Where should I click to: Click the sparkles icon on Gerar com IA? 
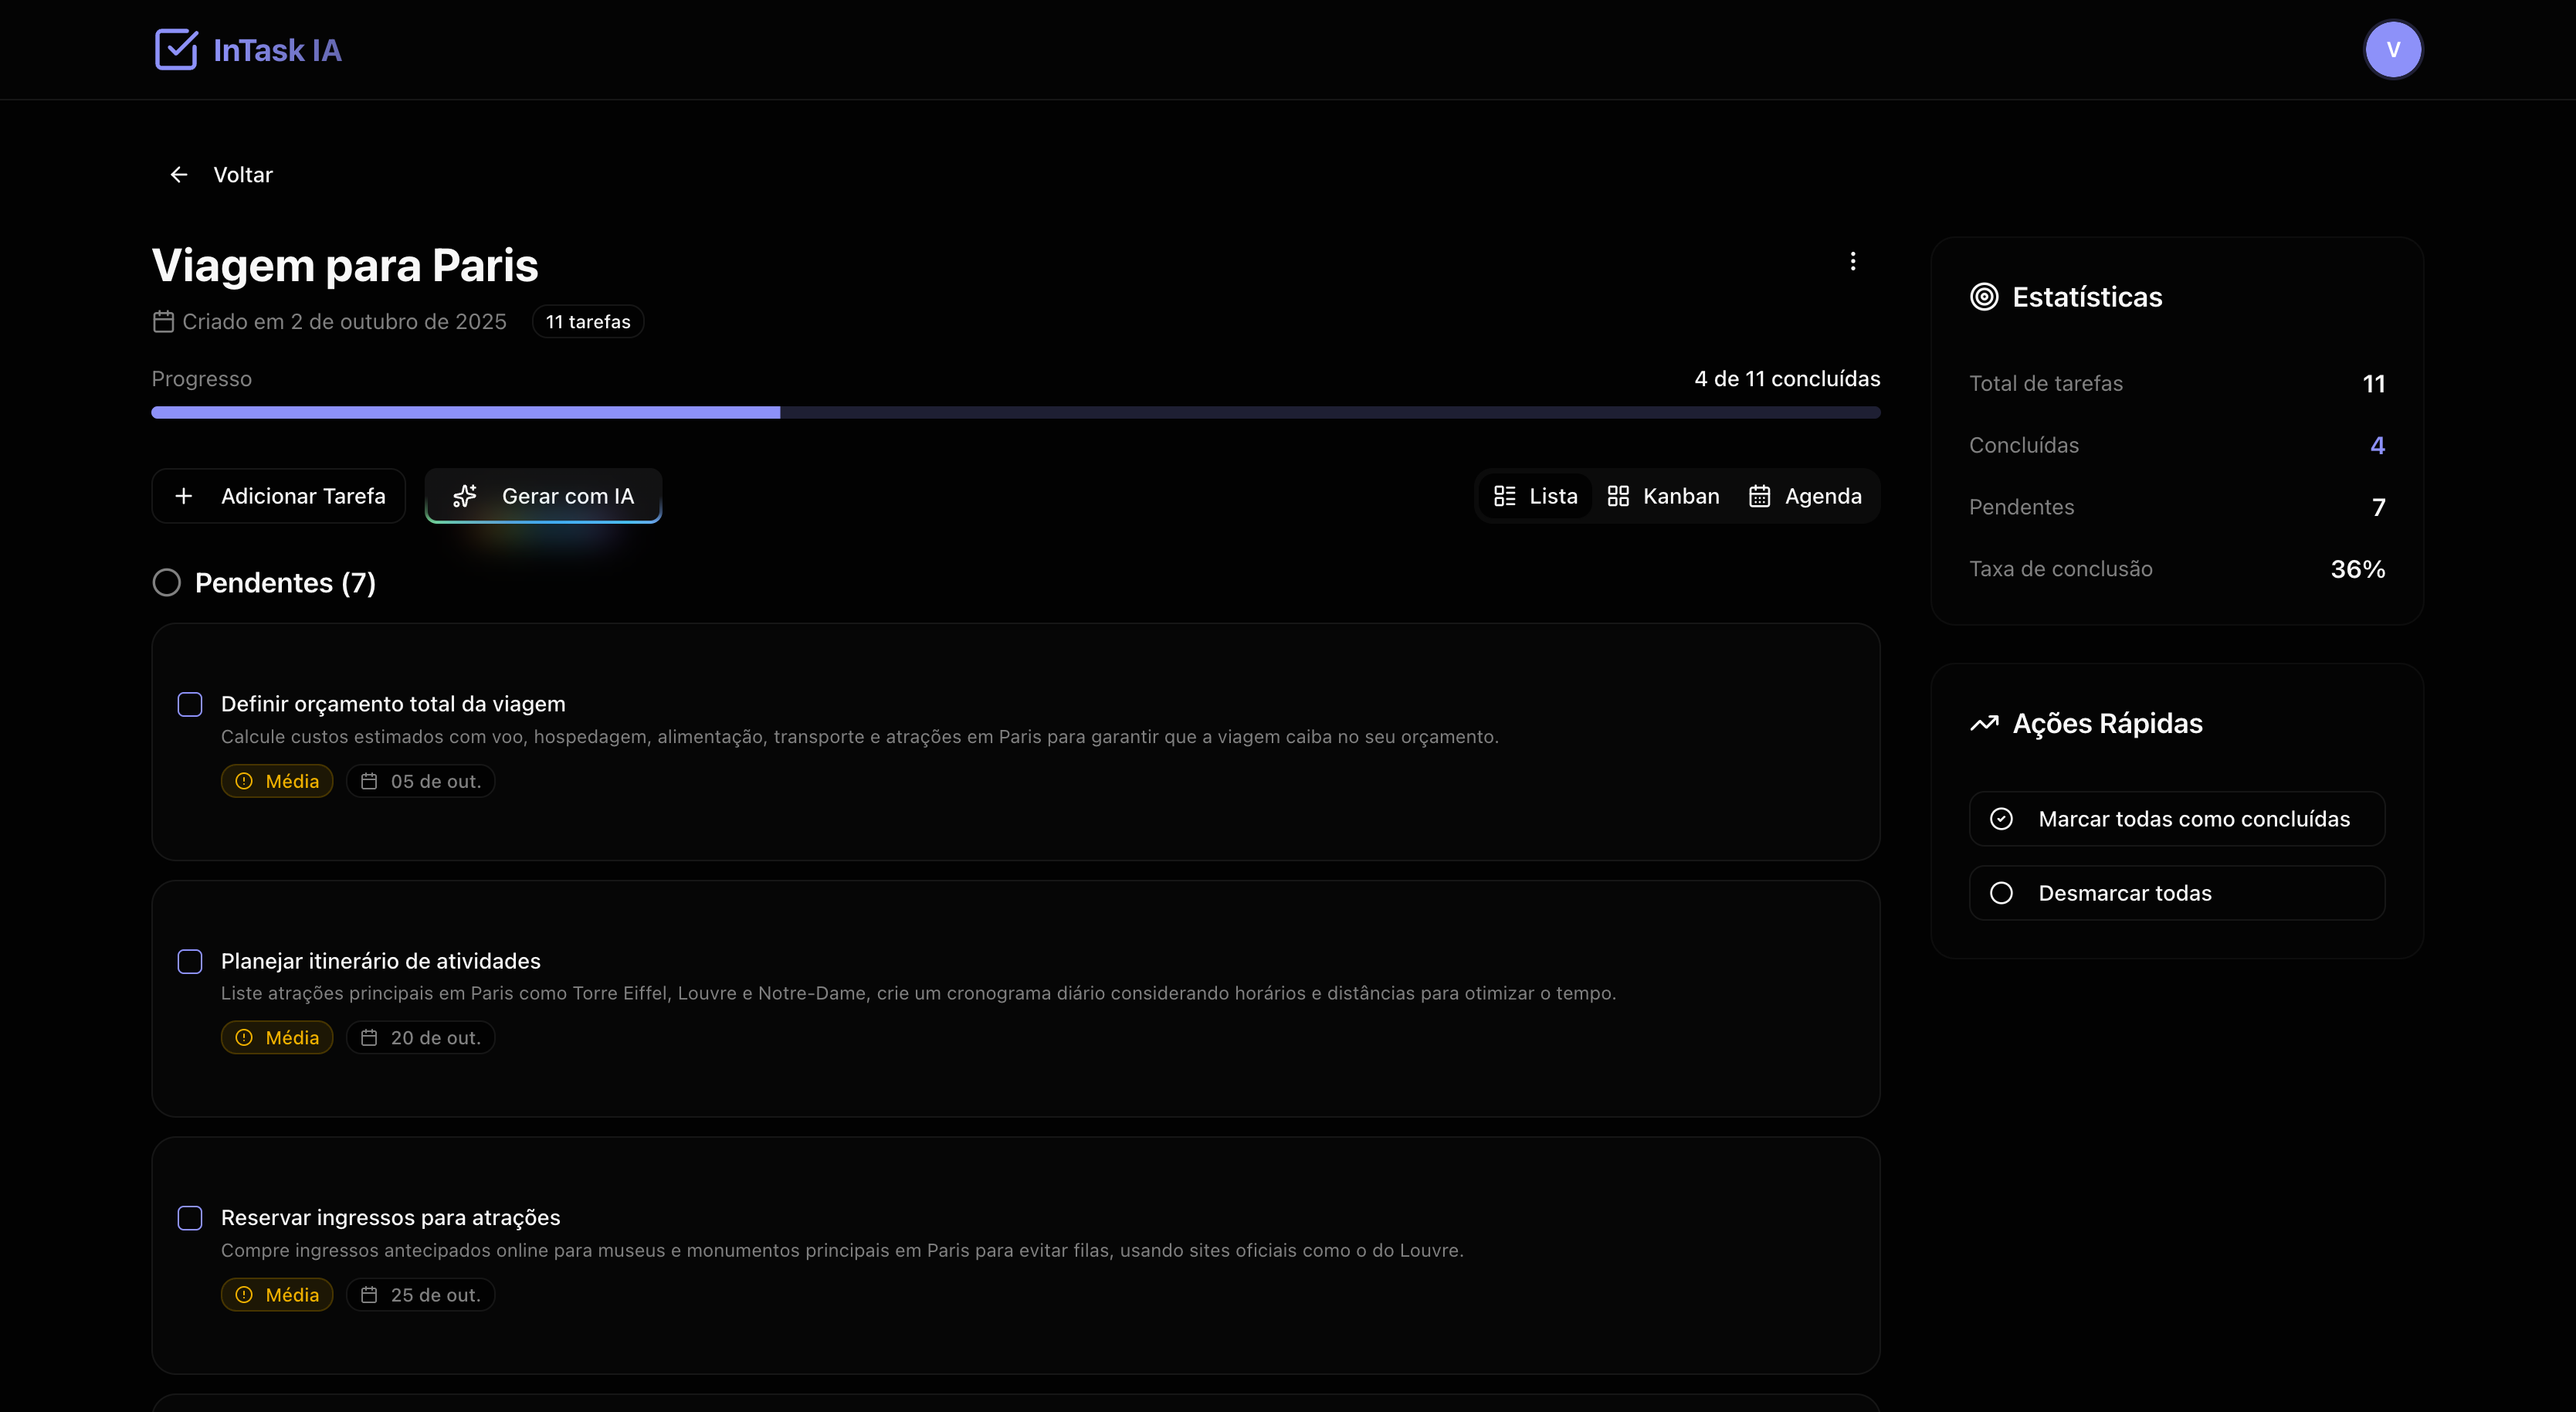[465, 496]
